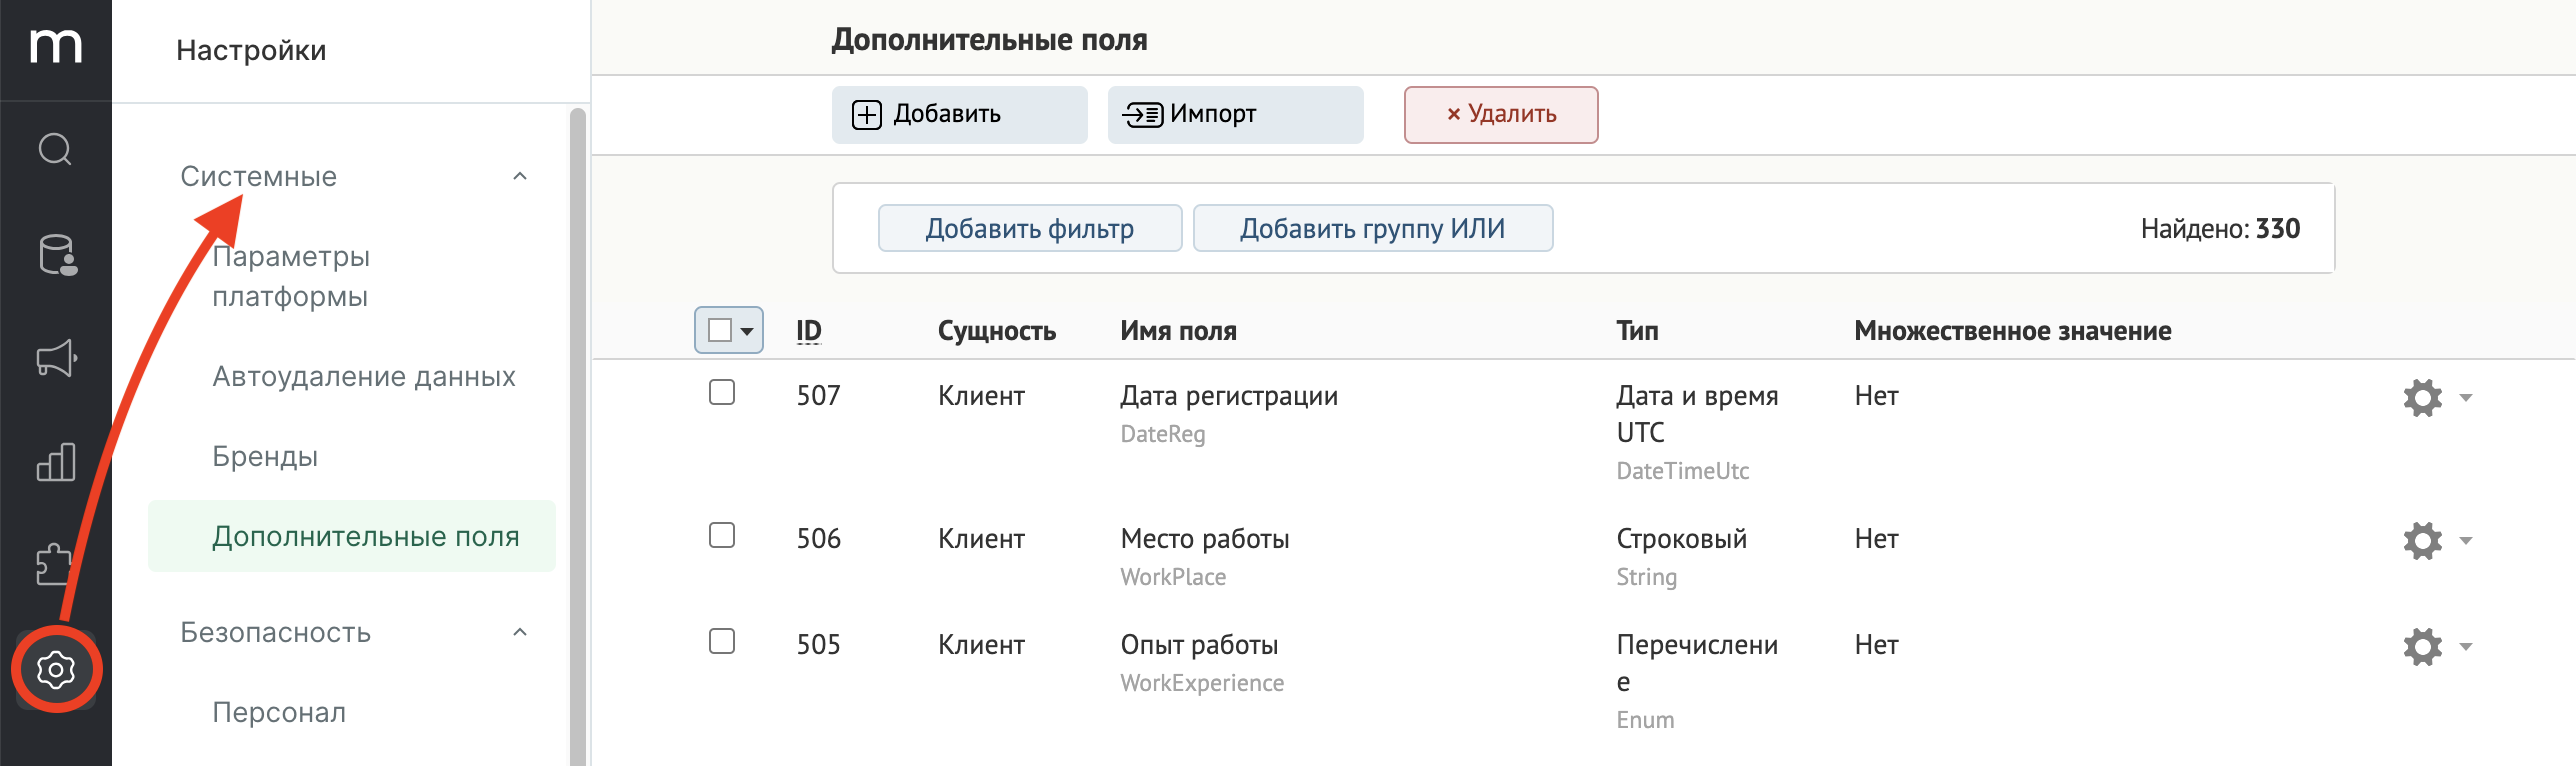Click the ID 505 cell

coord(819,645)
